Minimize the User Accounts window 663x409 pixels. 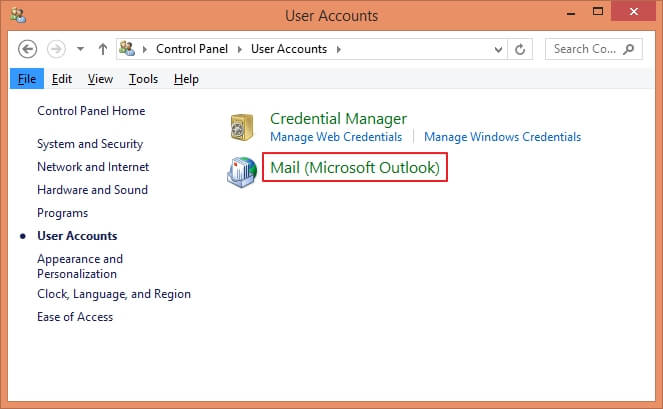tap(571, 12)
